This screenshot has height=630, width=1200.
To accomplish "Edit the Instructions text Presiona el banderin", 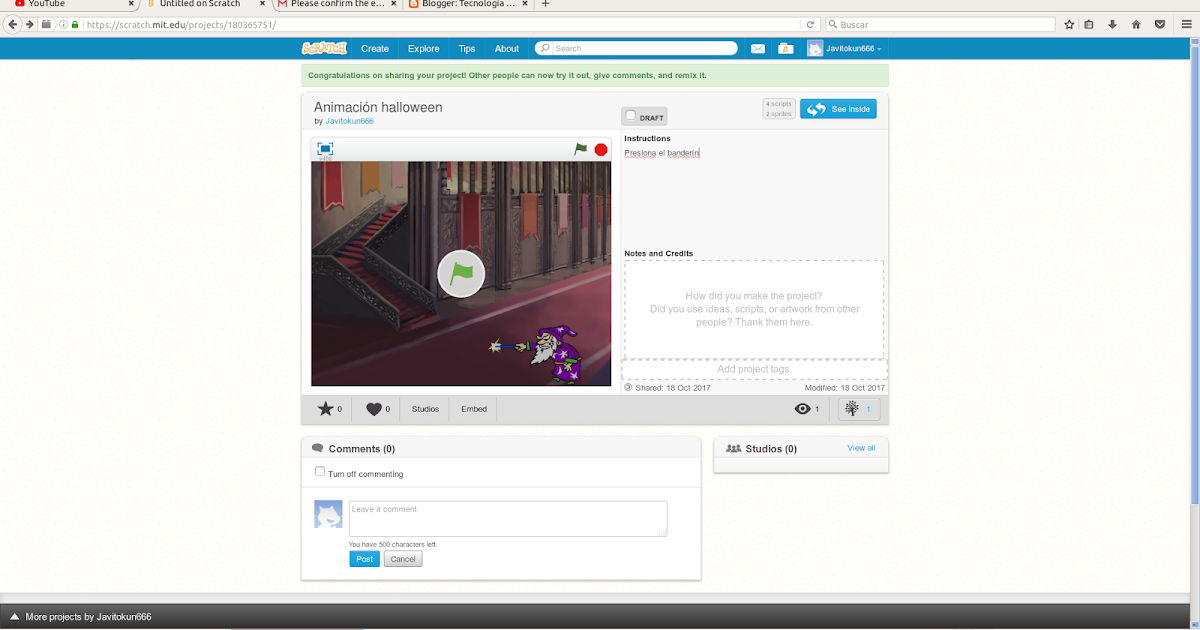I will pos(662,153).
